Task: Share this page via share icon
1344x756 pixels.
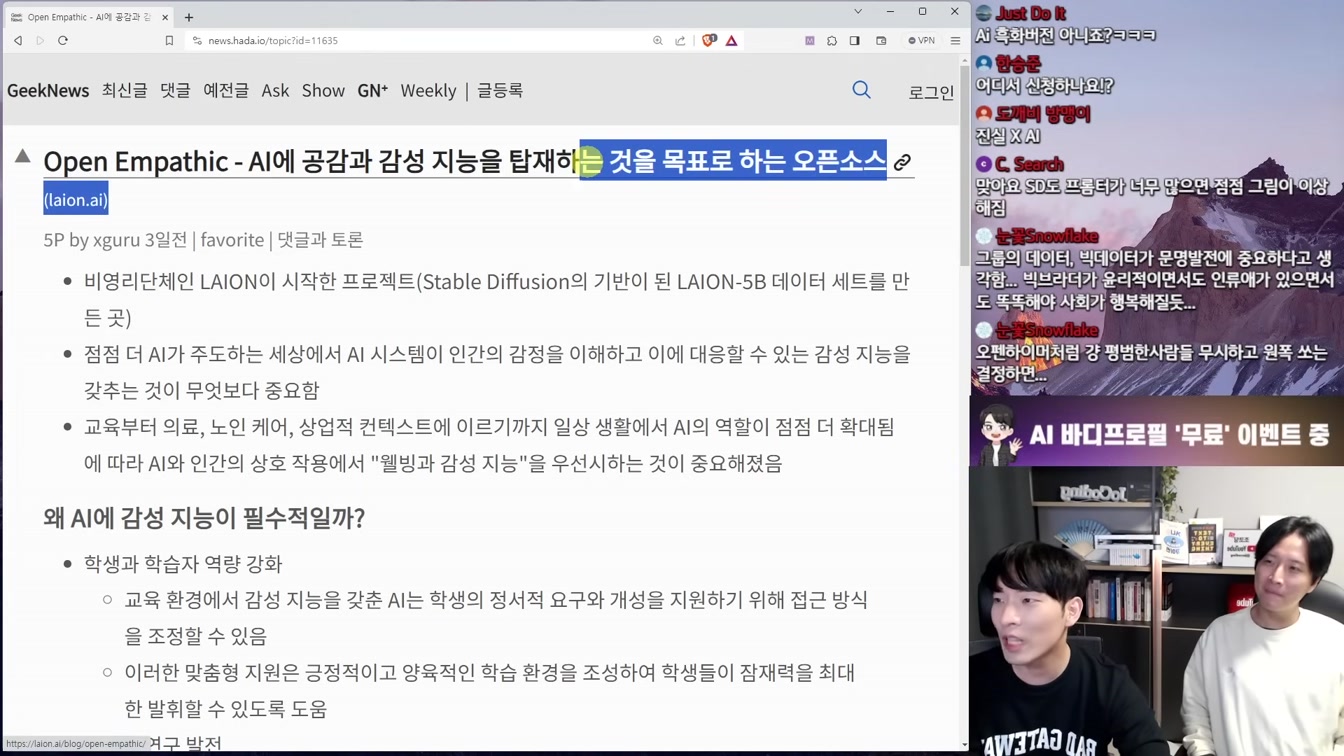Action: [680, 41]
